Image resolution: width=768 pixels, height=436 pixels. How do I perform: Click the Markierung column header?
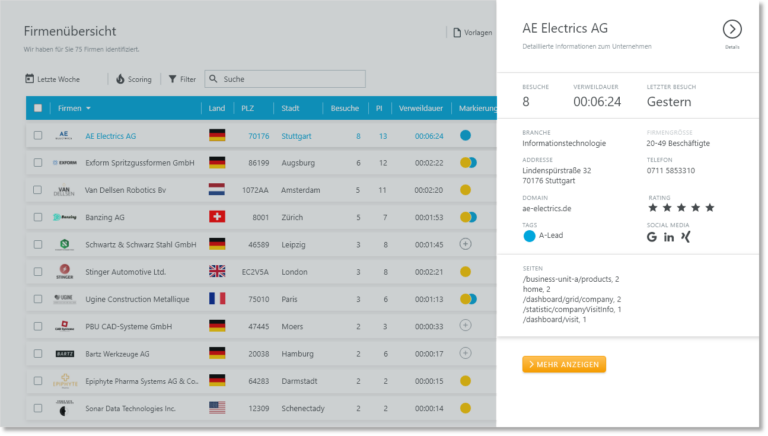point(477,108)
